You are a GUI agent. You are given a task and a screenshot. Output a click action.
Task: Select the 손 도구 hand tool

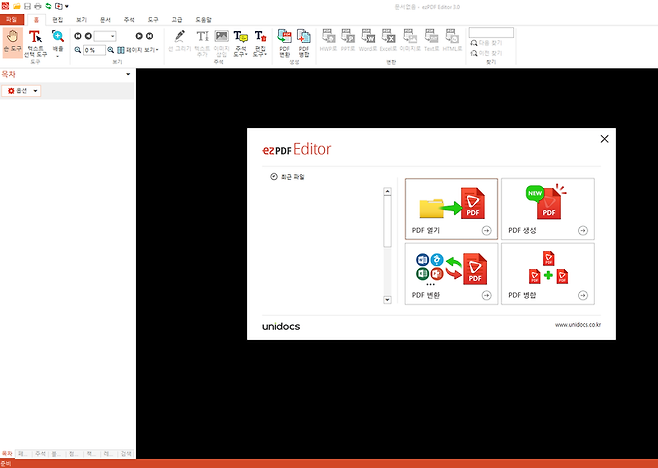point(11,41)
